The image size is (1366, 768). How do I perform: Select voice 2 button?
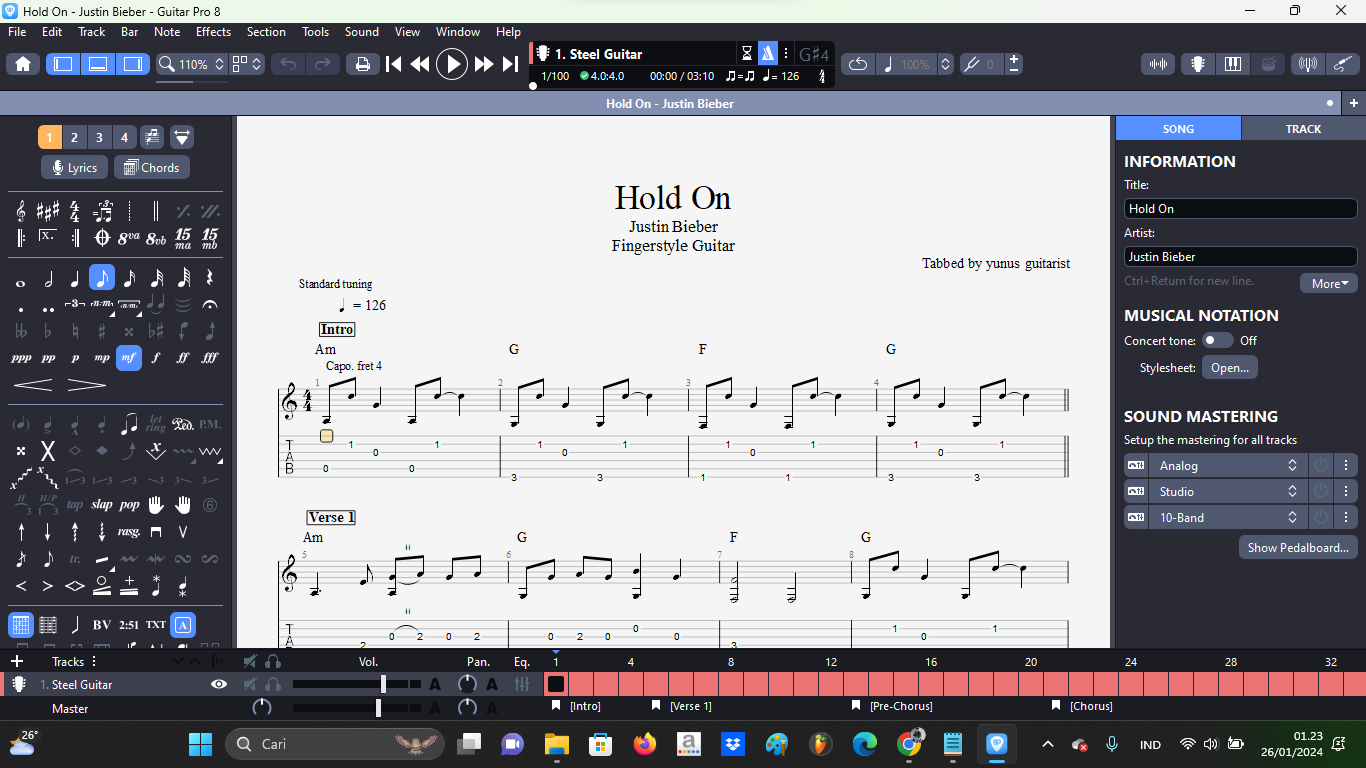(74, 137)
